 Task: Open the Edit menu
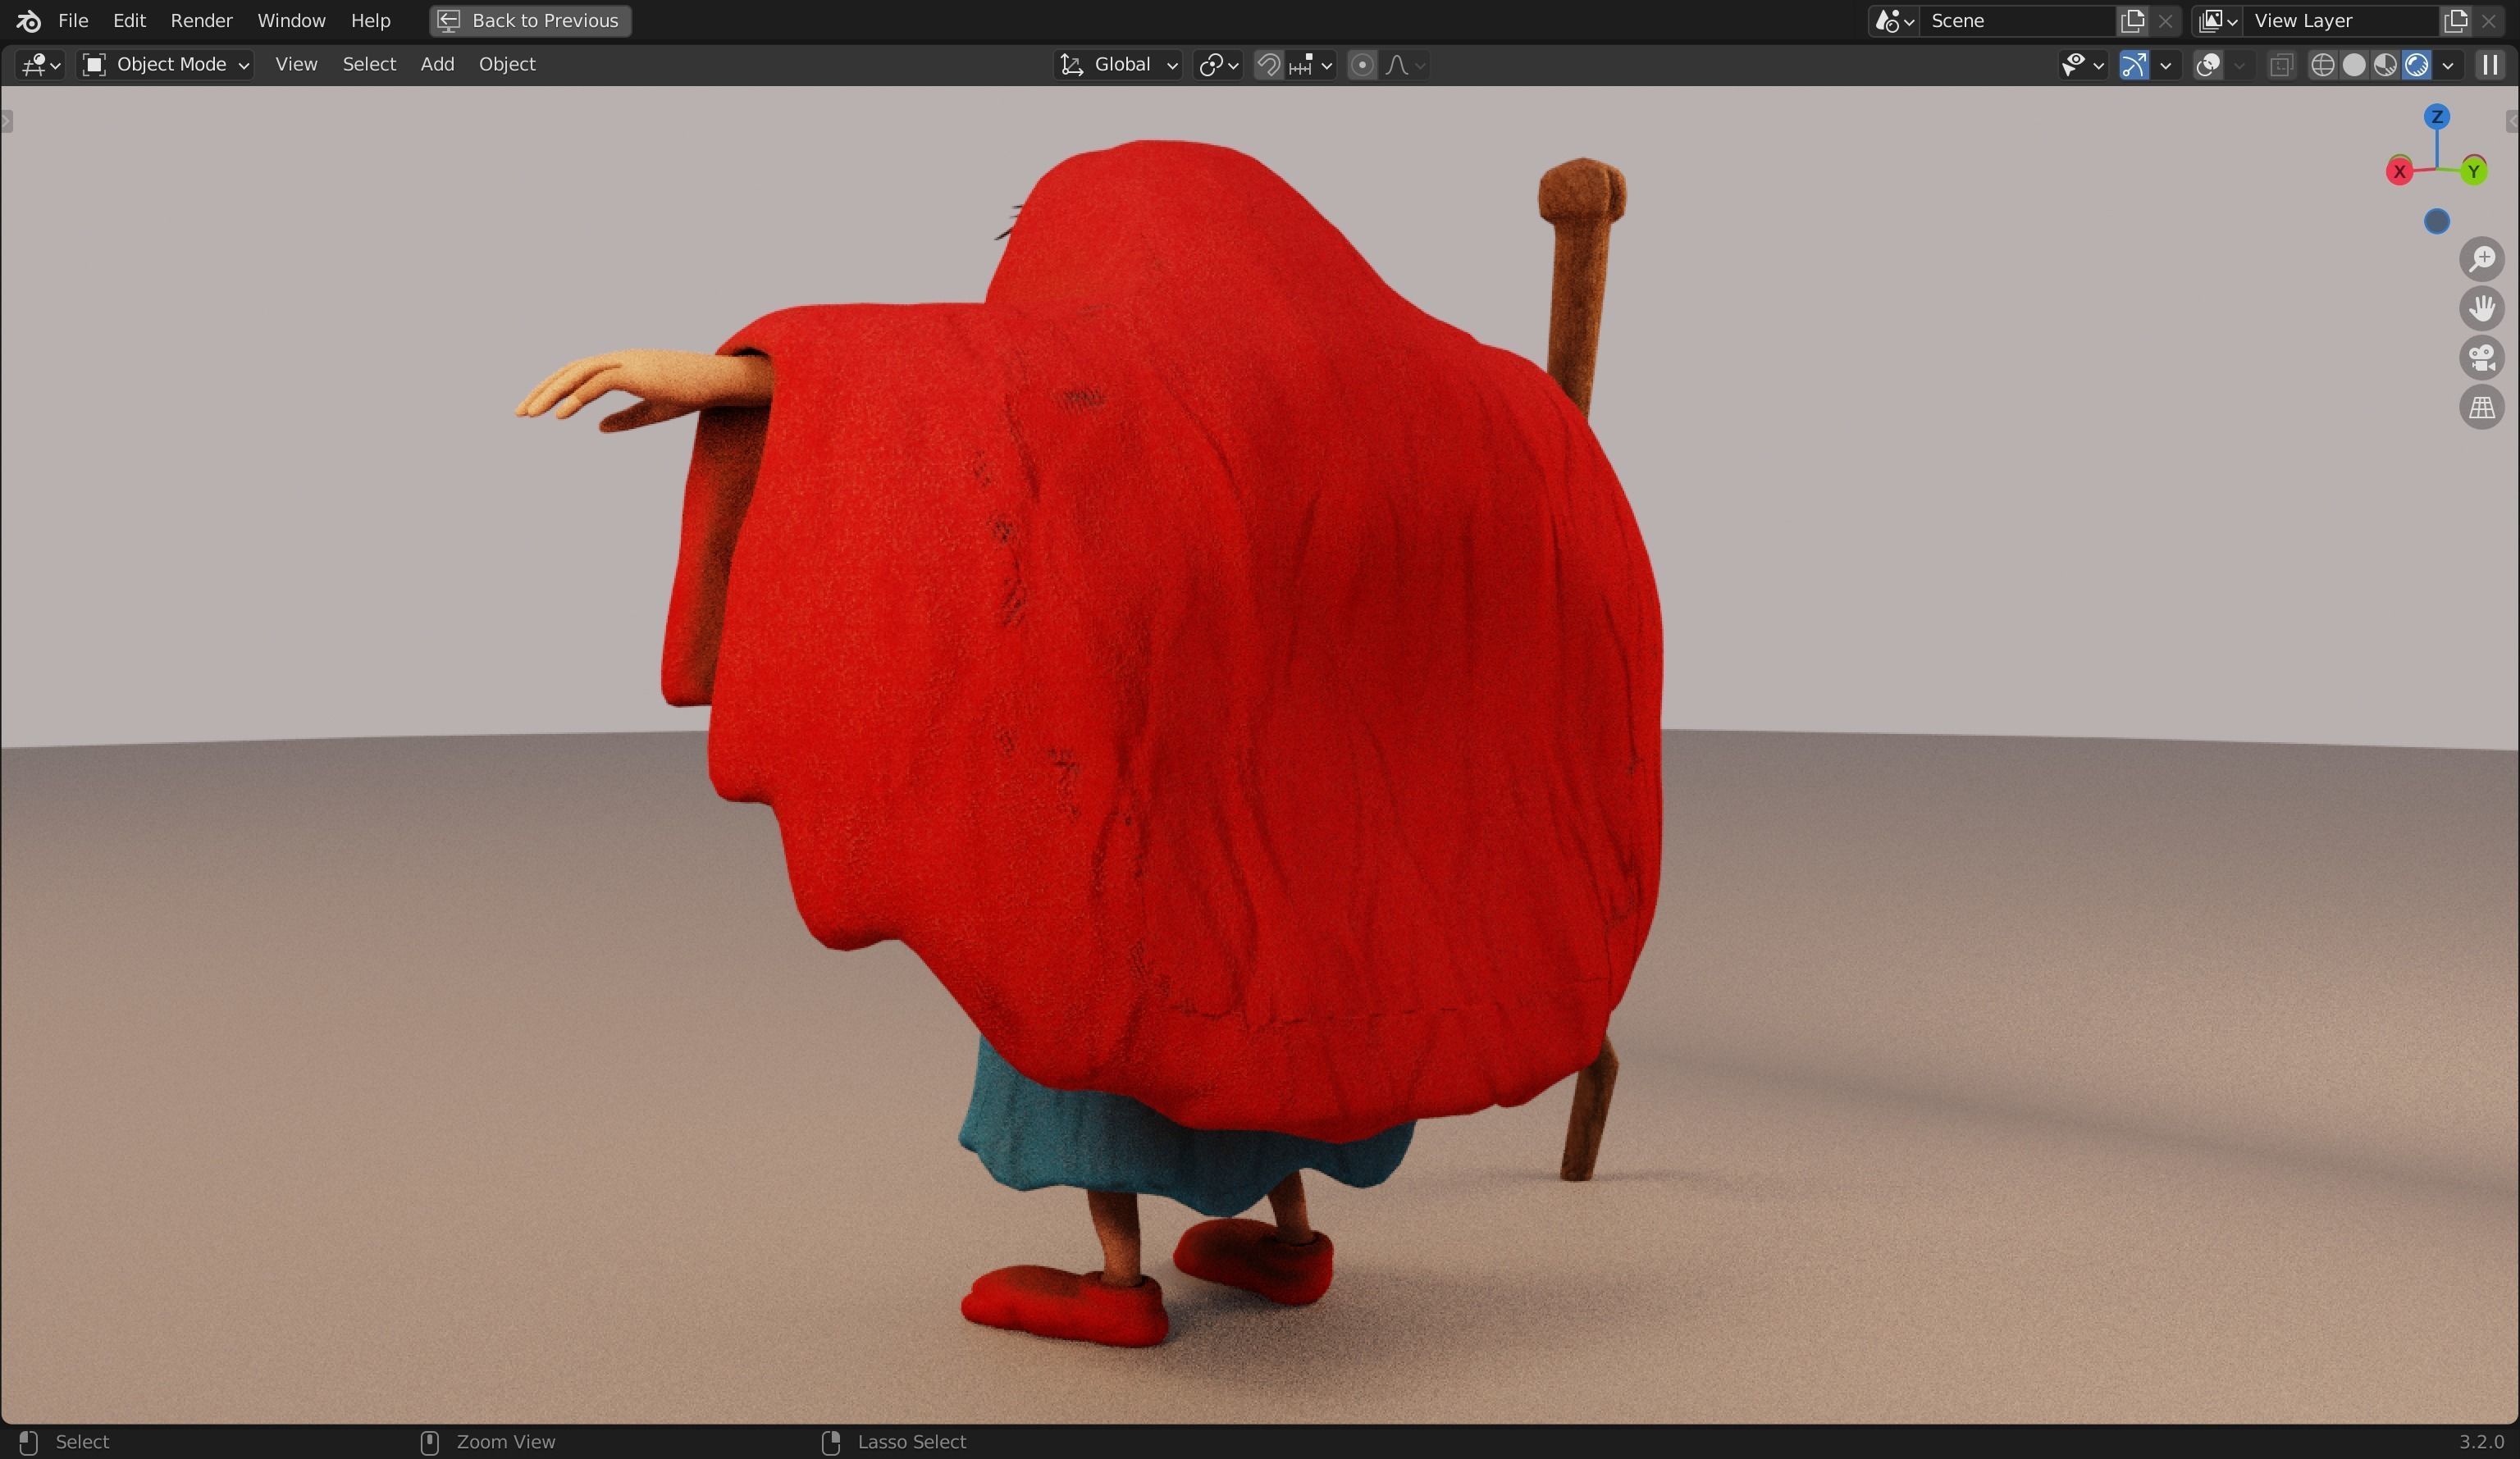pos(129,20)
